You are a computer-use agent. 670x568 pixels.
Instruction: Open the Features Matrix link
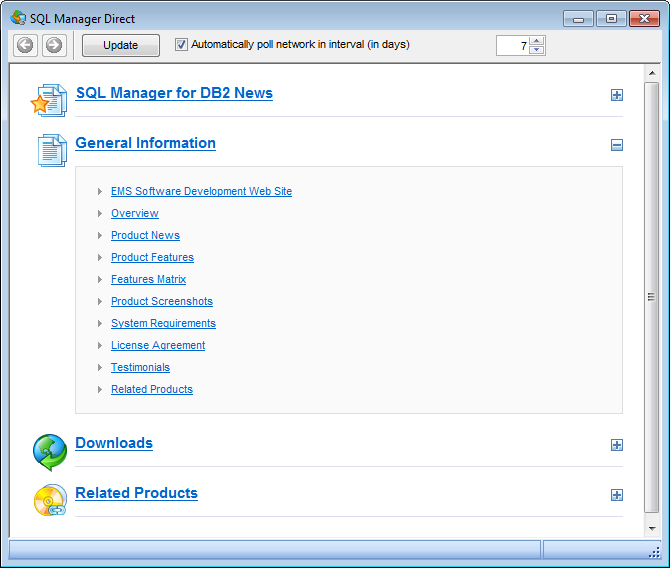[148, 280]
